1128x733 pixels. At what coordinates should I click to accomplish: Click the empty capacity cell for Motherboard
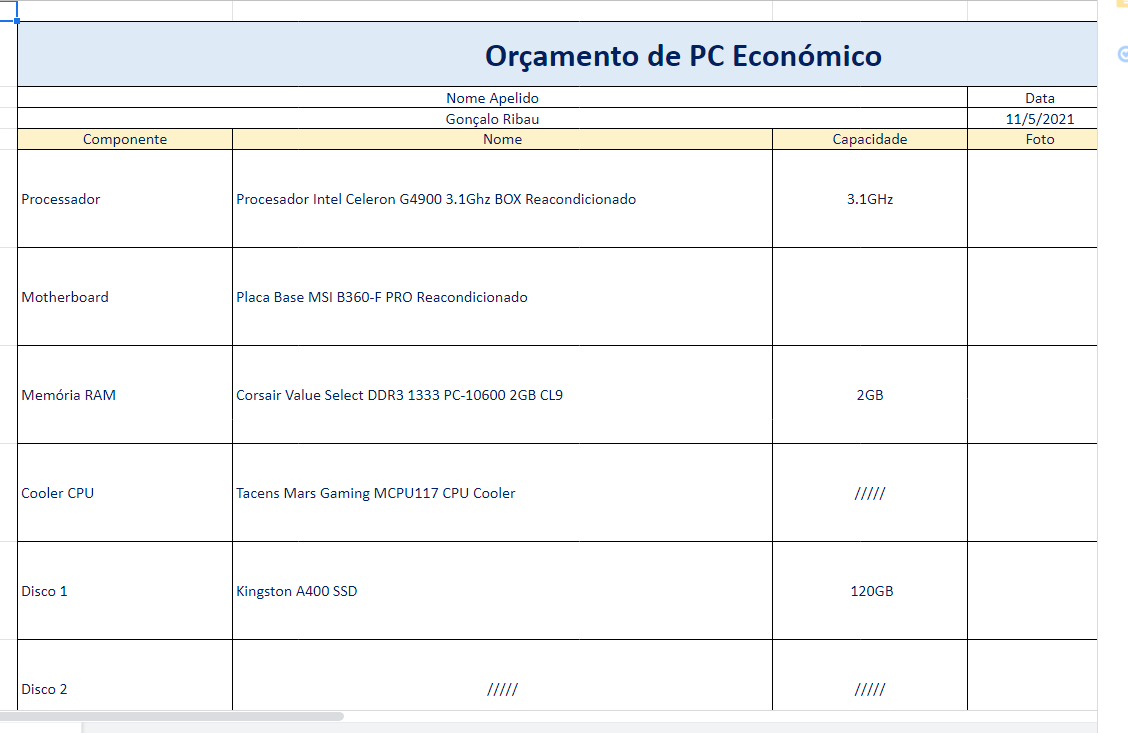point(870,296)
